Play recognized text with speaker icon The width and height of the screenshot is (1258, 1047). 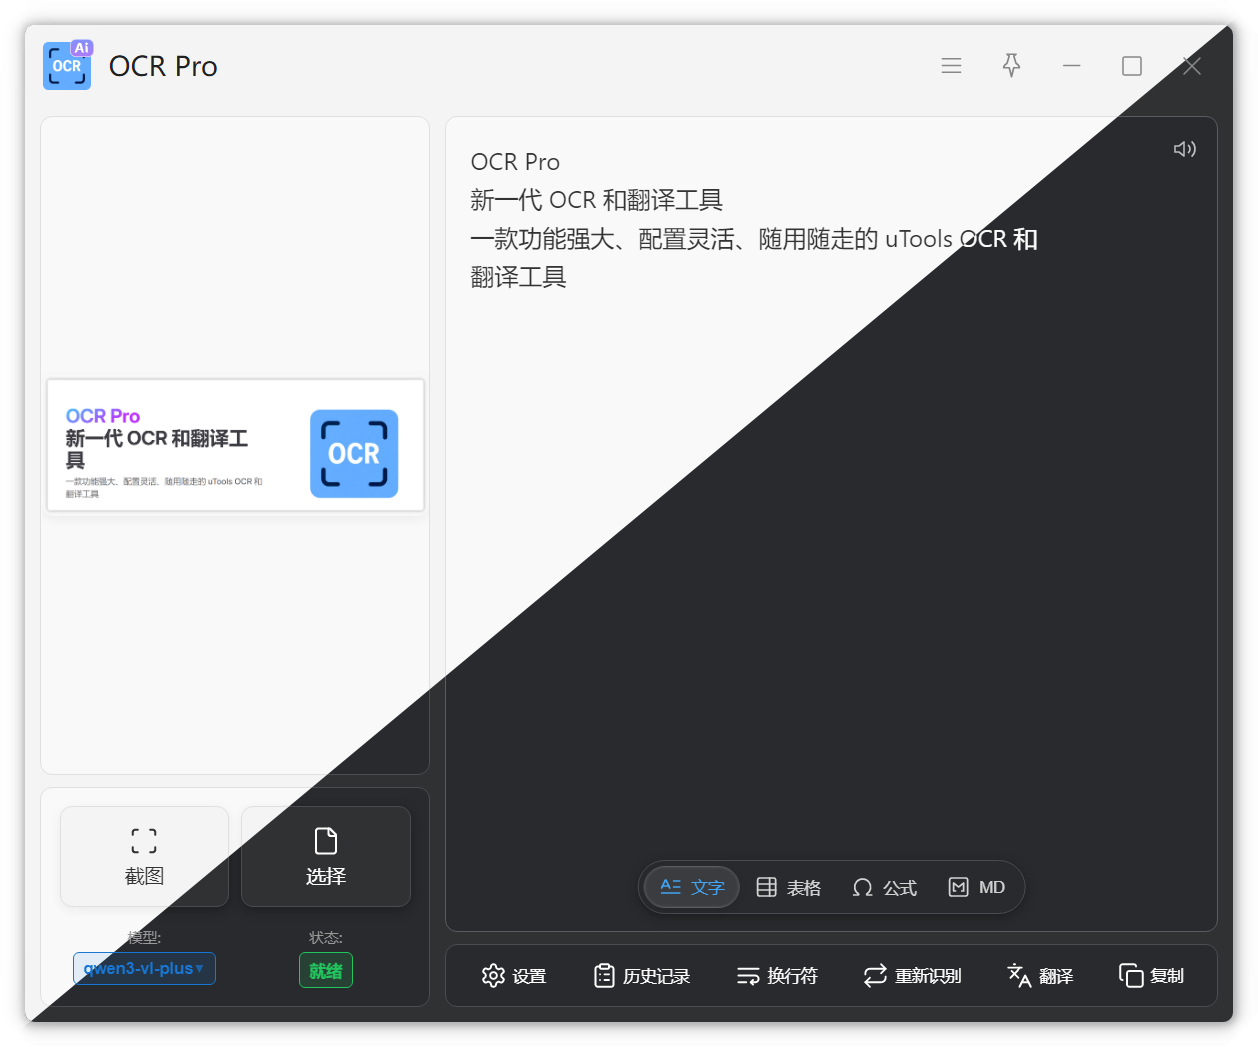pos(1185,149)
